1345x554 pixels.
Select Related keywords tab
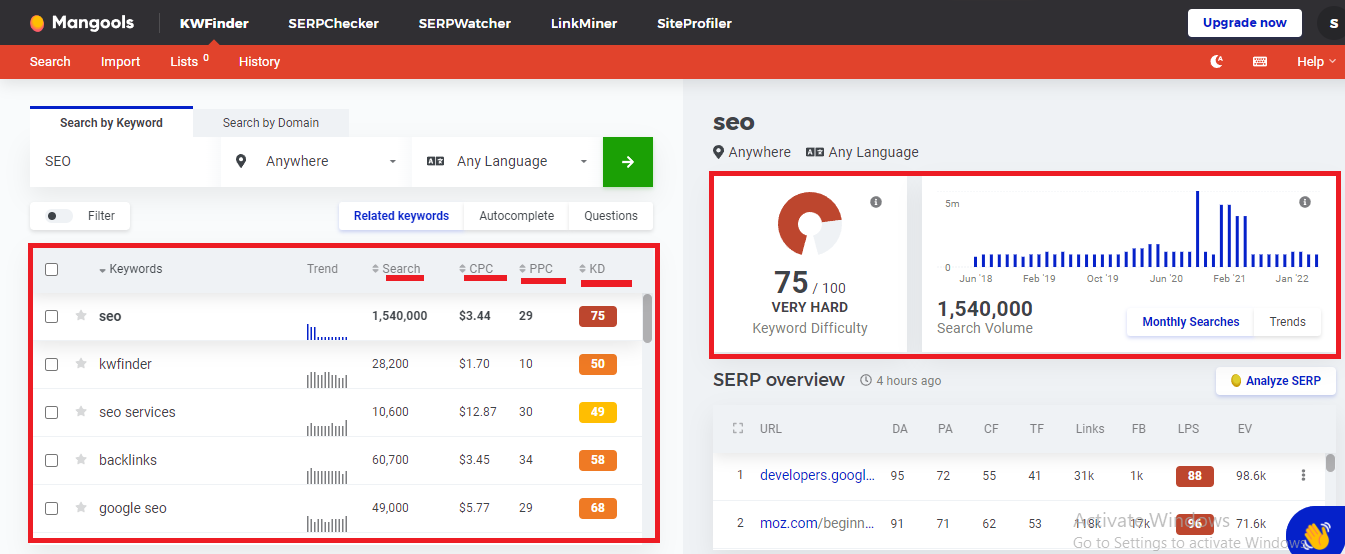pos(401,216)
